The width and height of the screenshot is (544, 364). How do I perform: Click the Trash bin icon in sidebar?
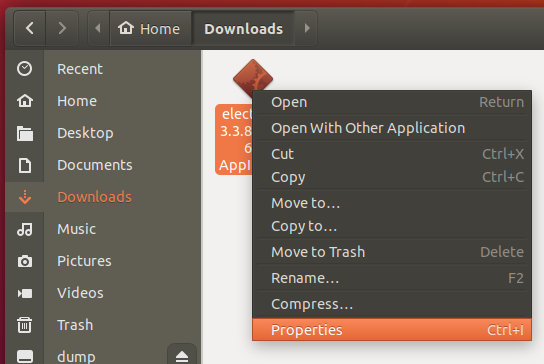pyautogui.click(x=25, y=325)
